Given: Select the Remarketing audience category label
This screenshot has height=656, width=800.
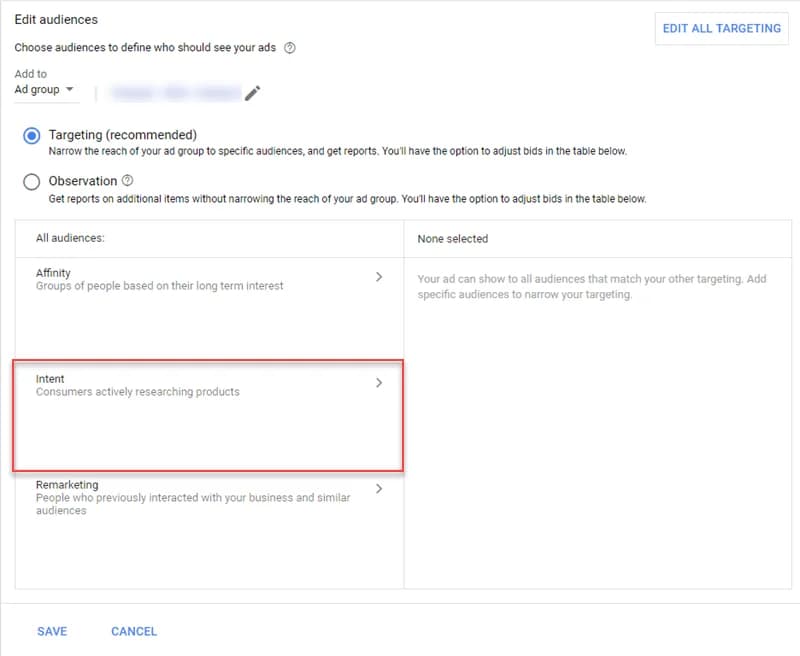Looking at the screenshot, I should point(67,485).
